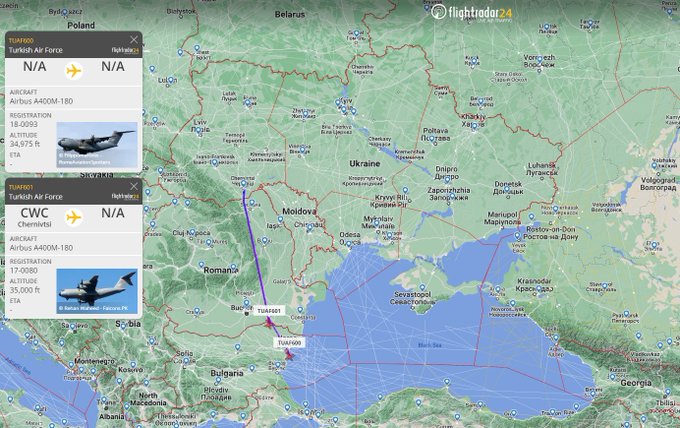Click Dnipro airport pin
680x428 pixels.
tap(447, 179)
